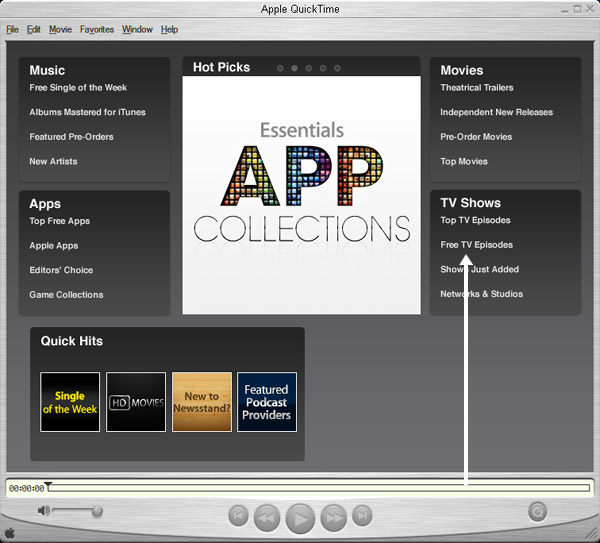Select the first Hot Picks page dot
This screenshot has width=600, height=543.
click(x=280, y=68)
